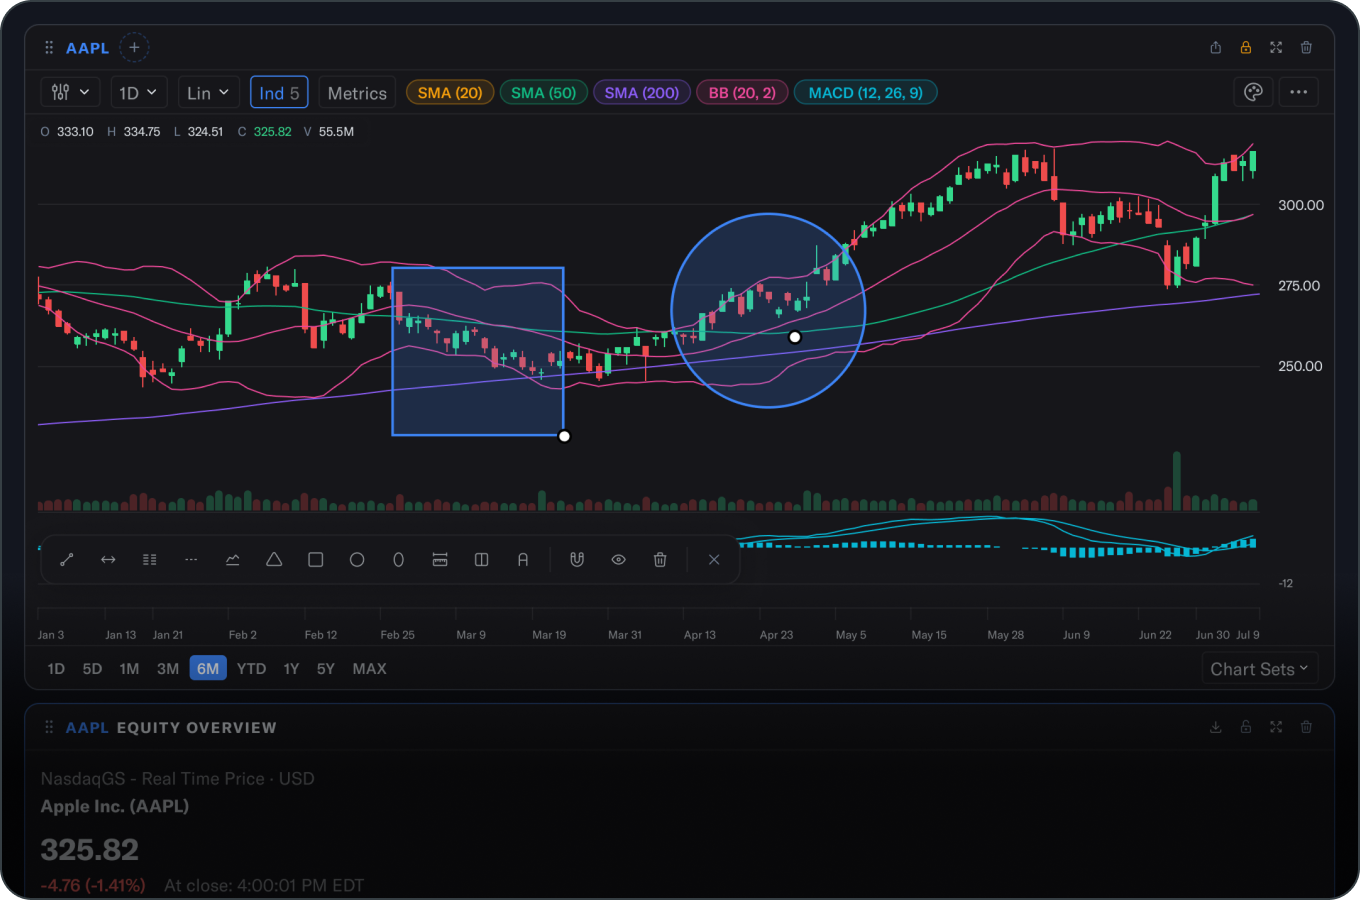Open the chart more options menu
Viewport: 1360px width, 900px height.
pyautogui.click(x=1299, y=92)
